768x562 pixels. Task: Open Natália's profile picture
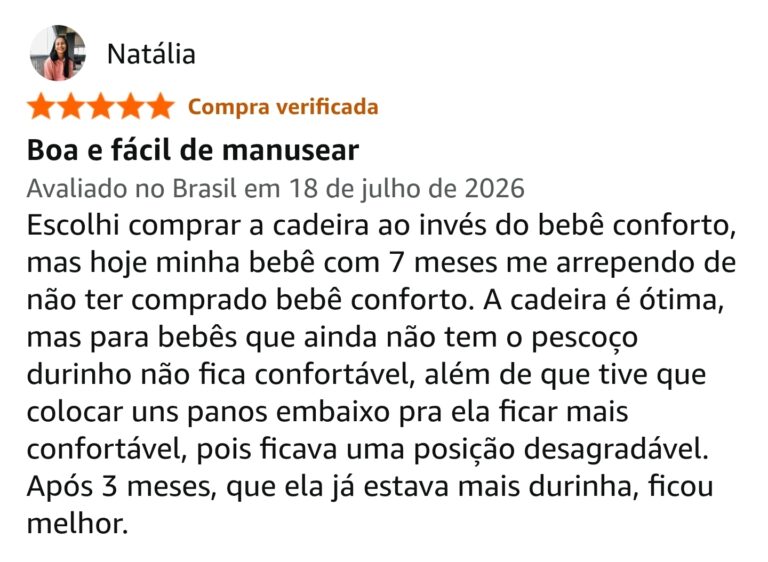(58, 53)
